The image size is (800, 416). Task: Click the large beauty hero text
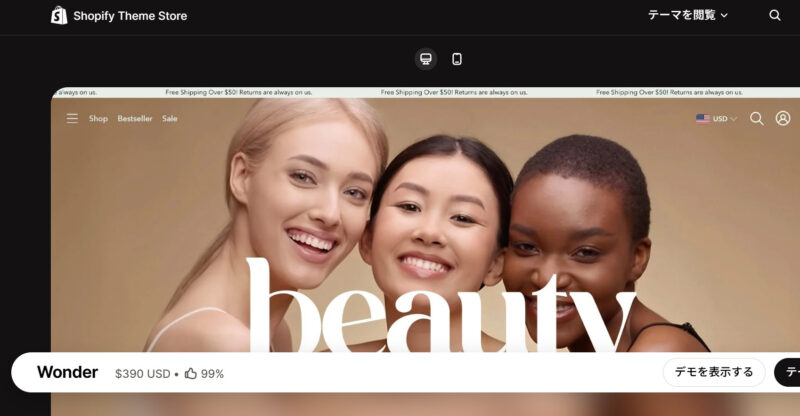coord(441,306)
